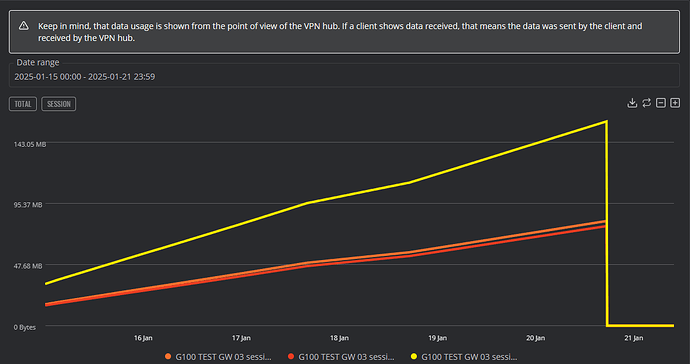Zoom out with the minus icon

[661, 103]
